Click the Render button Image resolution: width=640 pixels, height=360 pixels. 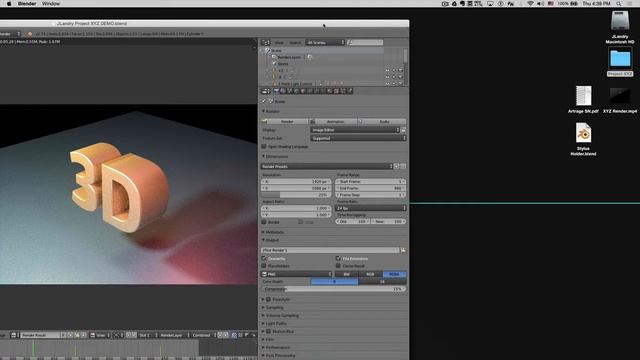[x=285, y=122]
